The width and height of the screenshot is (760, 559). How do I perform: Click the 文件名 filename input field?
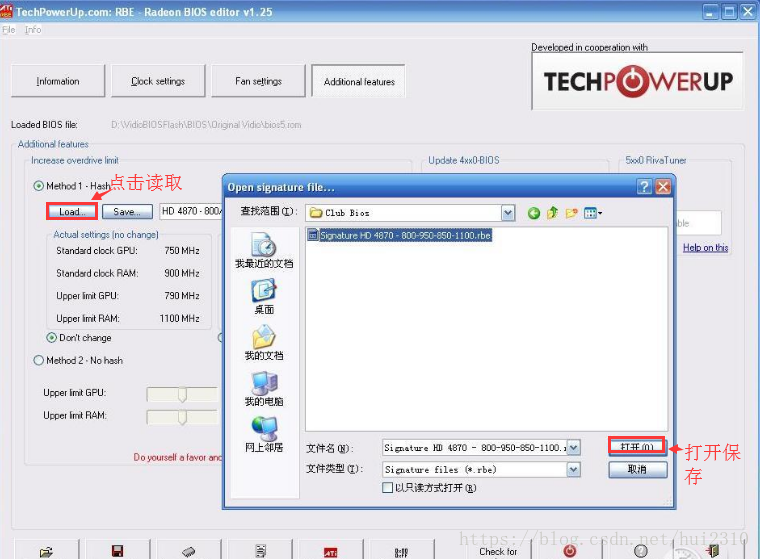click(475, 447)
